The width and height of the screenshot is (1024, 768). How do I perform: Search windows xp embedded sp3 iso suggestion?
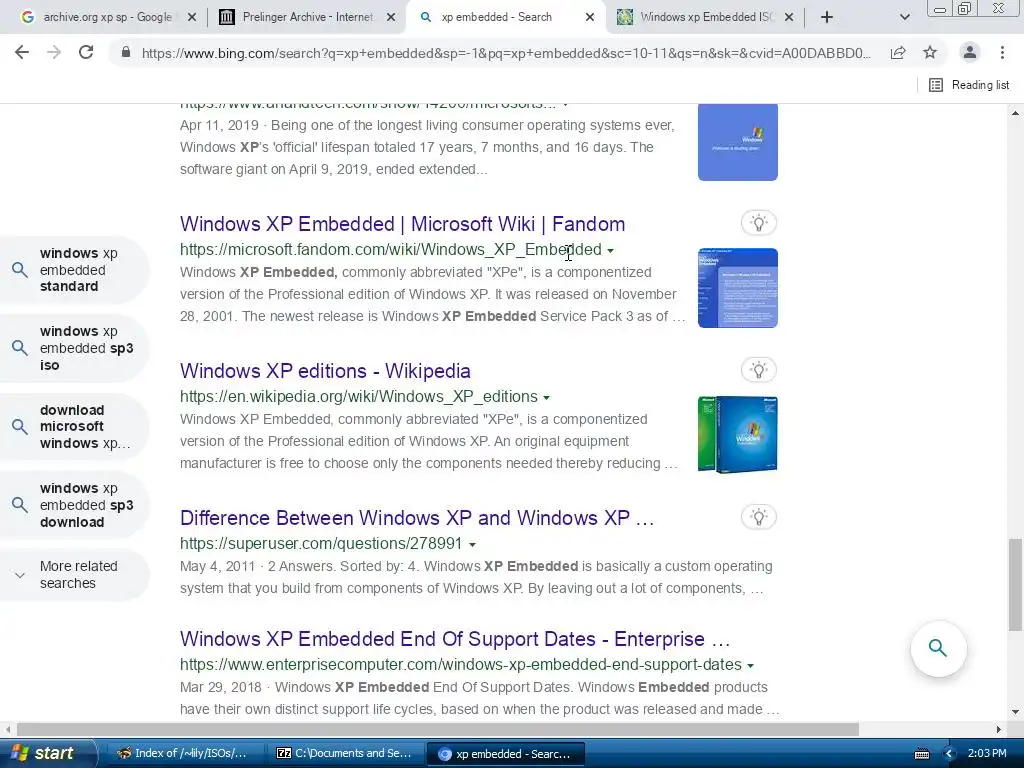pyautogui.click(x=73, y=348)
